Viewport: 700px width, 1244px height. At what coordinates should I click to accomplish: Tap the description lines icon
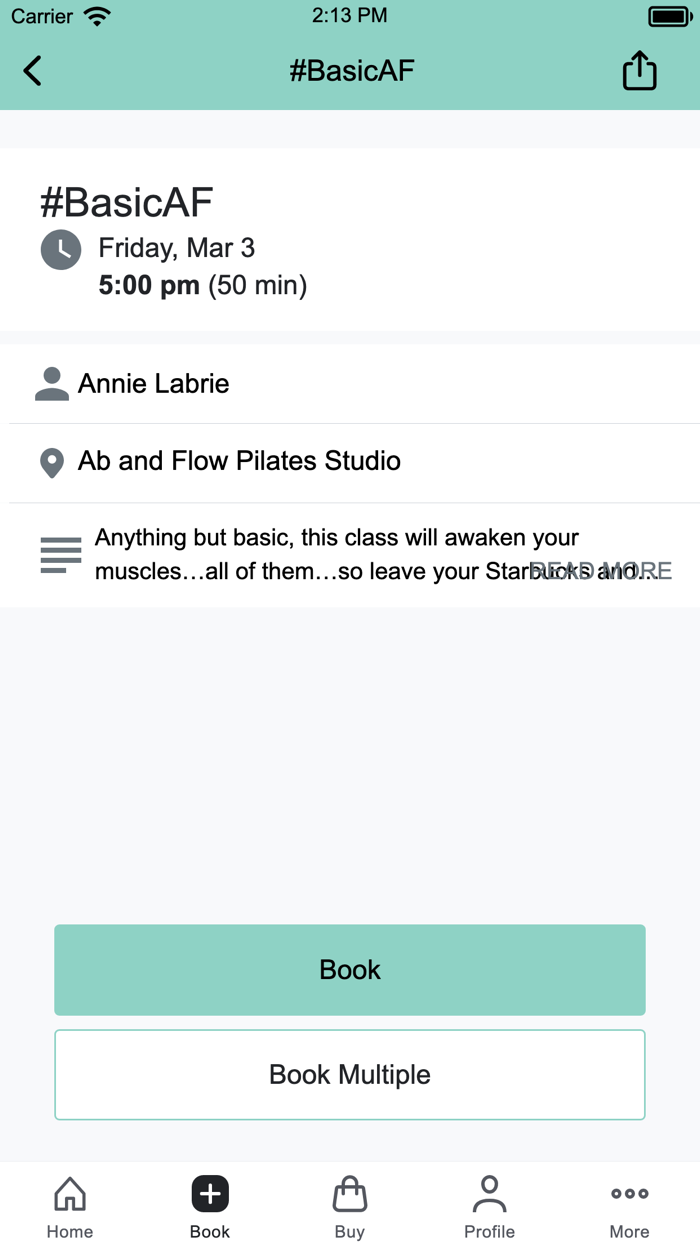tap(61, 554)
